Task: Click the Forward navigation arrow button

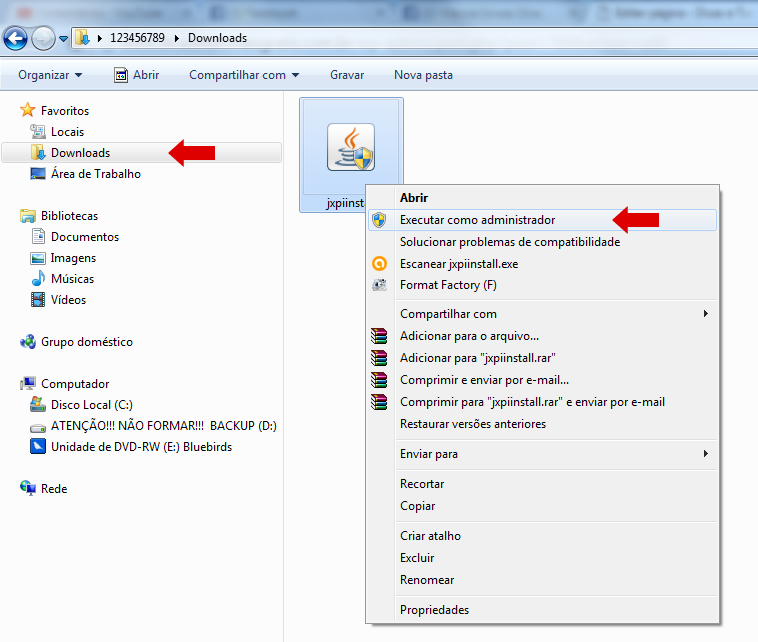Action: (x=44, y=39)
